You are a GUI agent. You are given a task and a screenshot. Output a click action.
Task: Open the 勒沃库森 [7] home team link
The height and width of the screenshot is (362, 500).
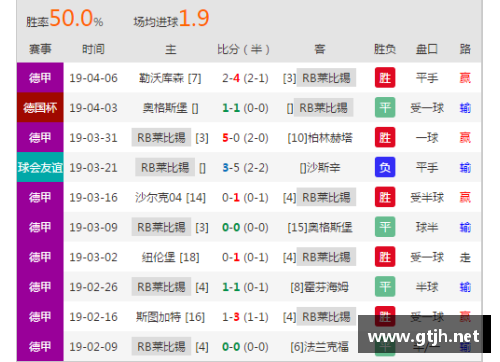coord(170,78)
